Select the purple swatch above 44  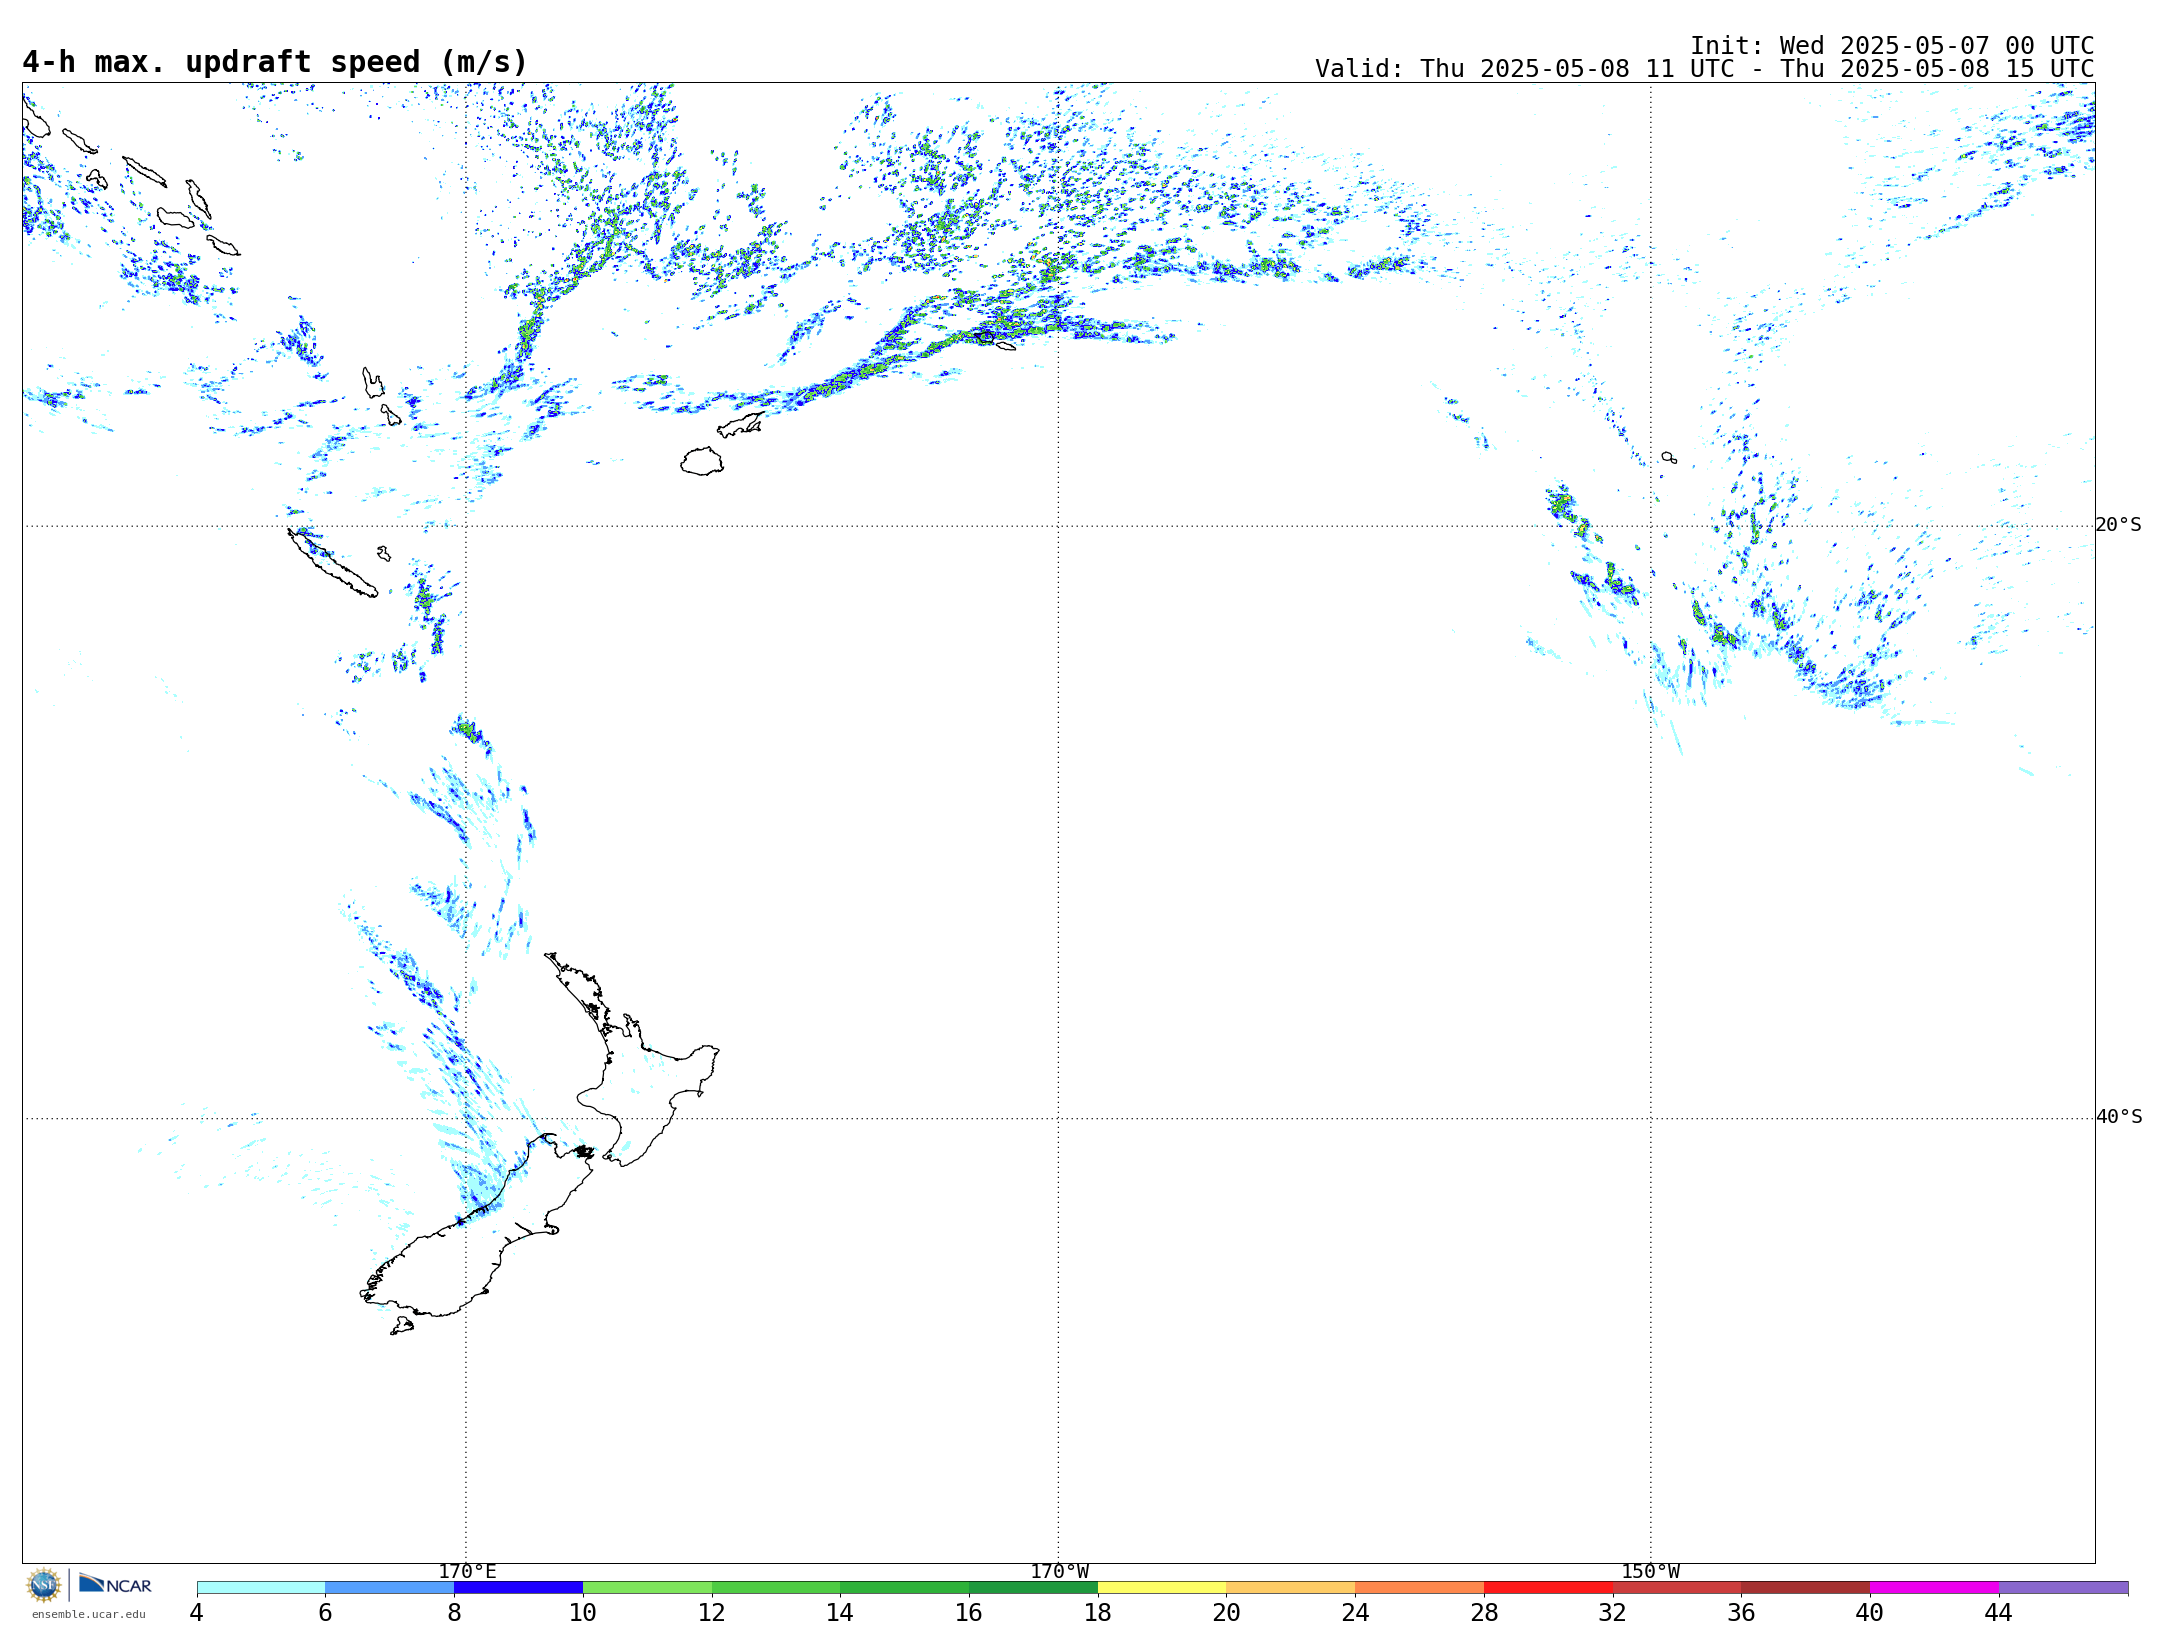(x=2063, y=1587)
